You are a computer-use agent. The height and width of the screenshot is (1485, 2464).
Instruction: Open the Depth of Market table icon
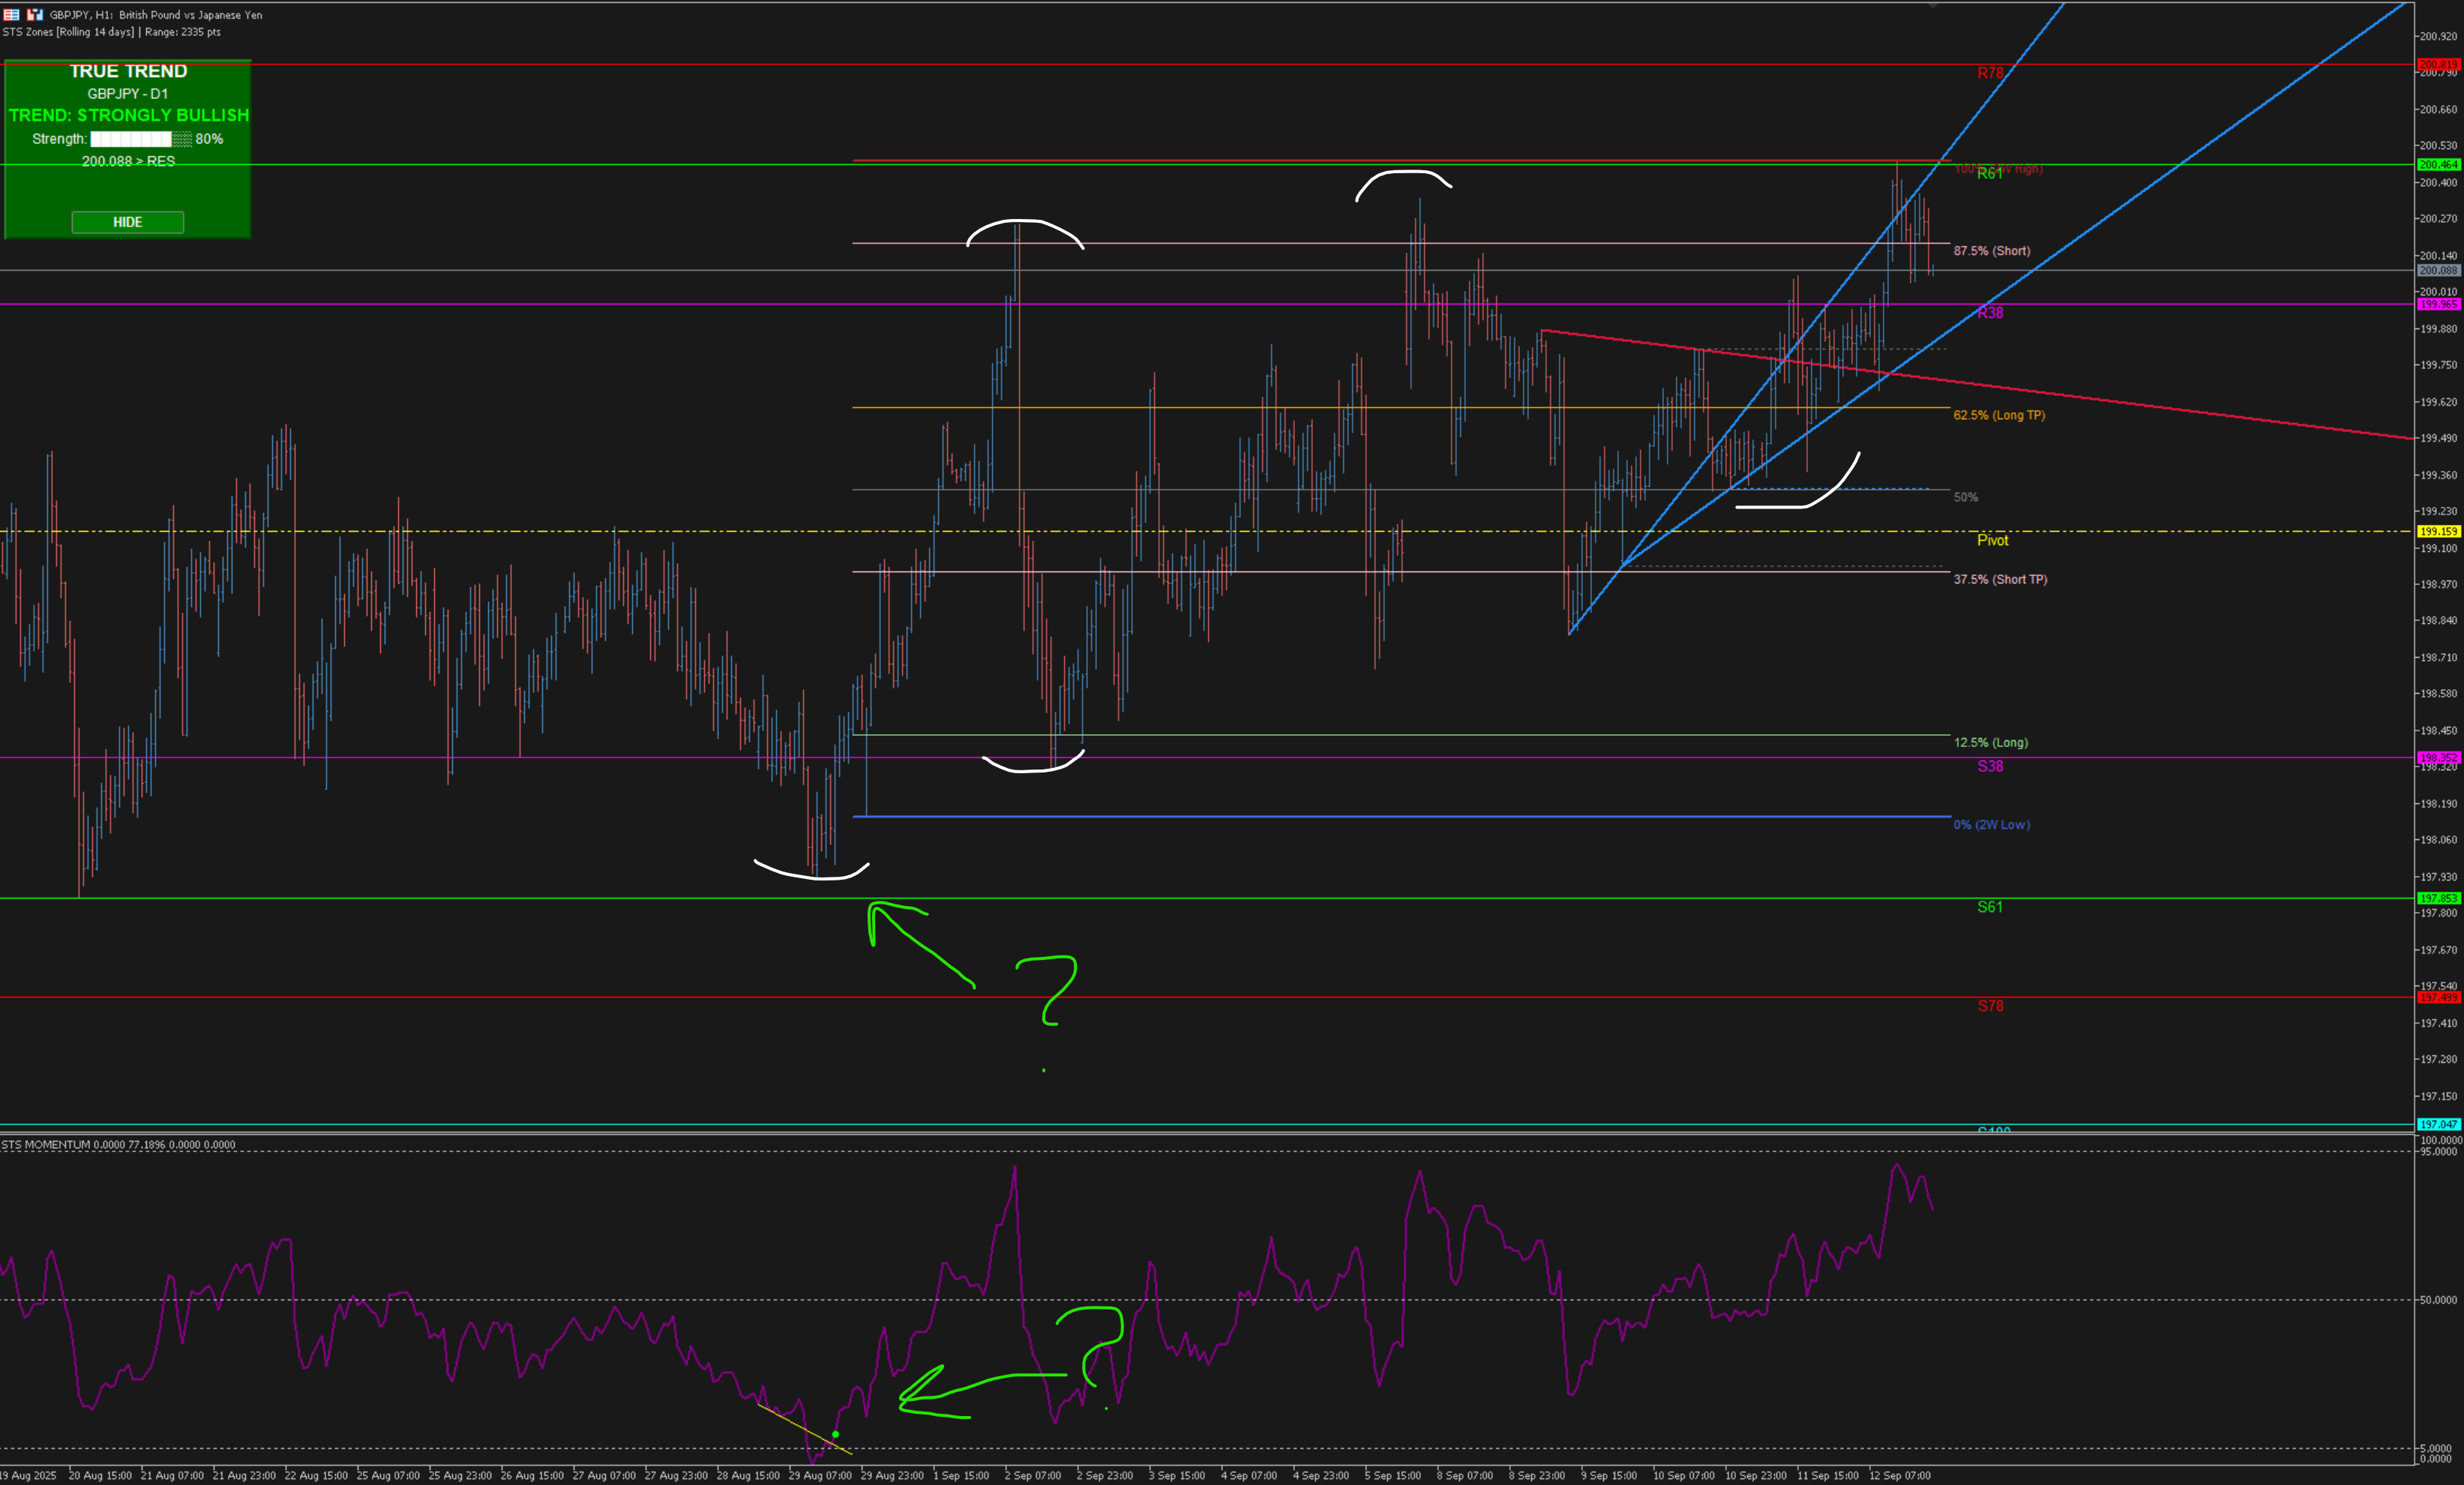pyautogui.click(x=11, y=14)
